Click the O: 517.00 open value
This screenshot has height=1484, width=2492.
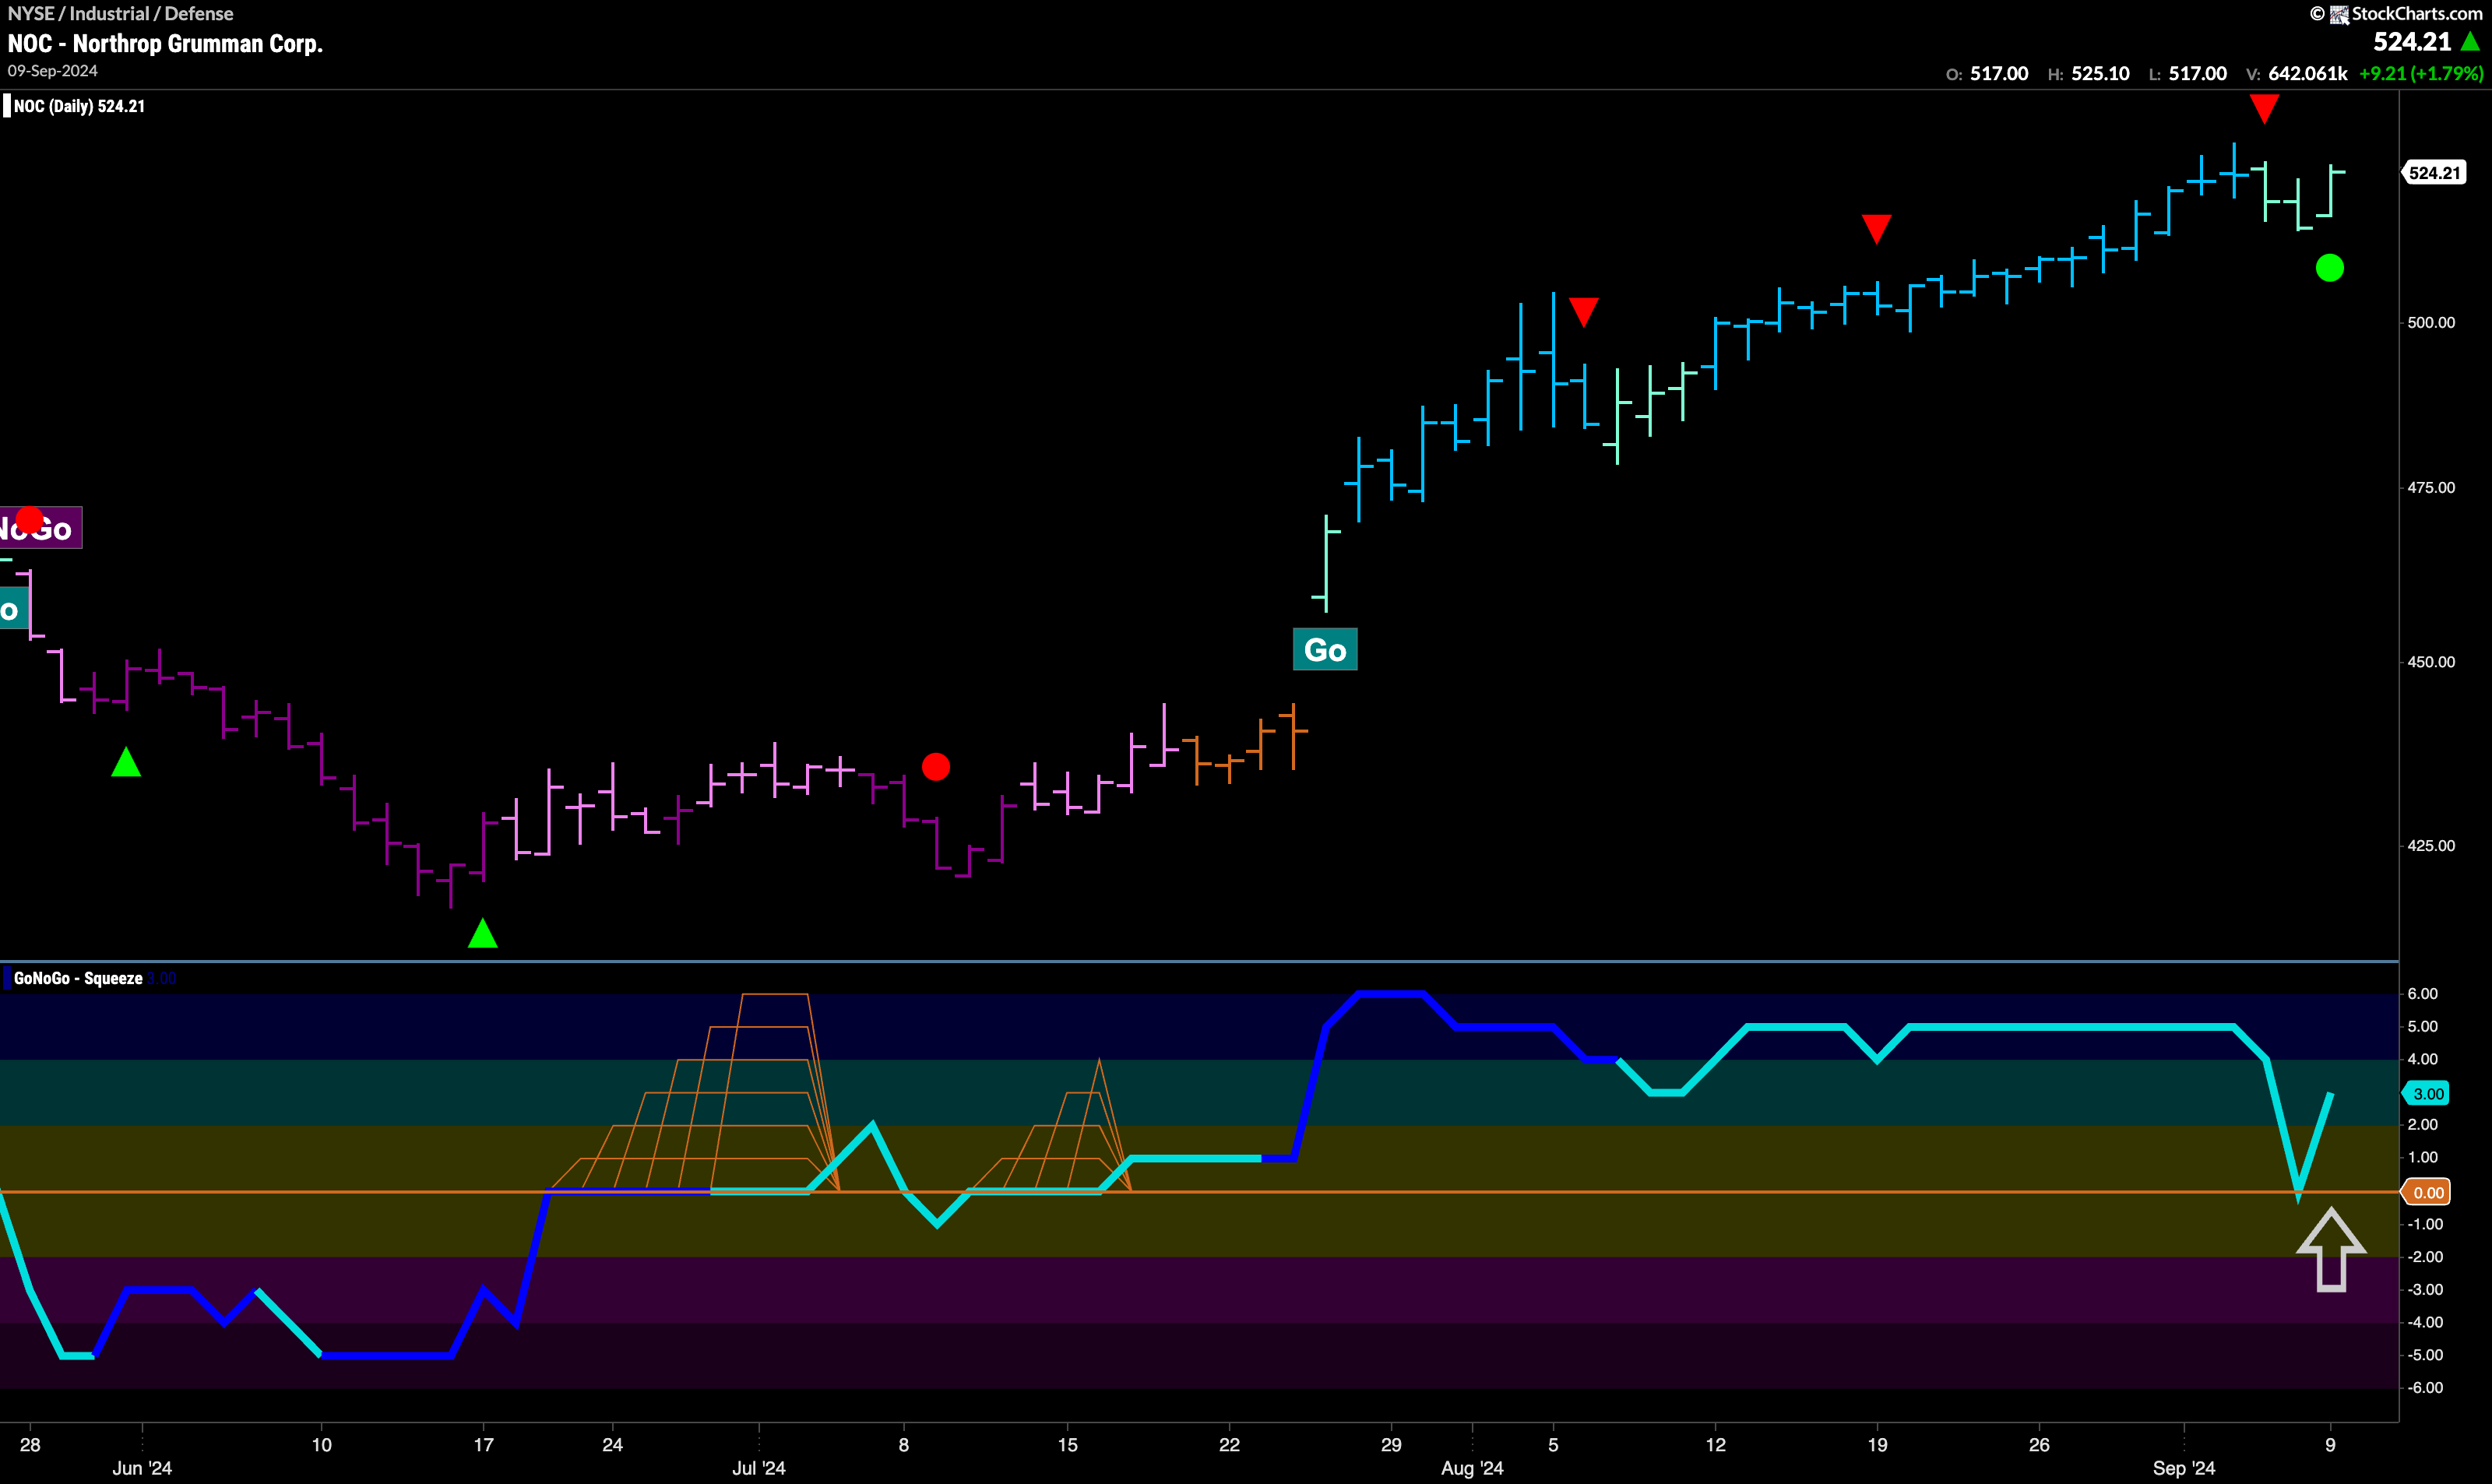click(1987, 74)
